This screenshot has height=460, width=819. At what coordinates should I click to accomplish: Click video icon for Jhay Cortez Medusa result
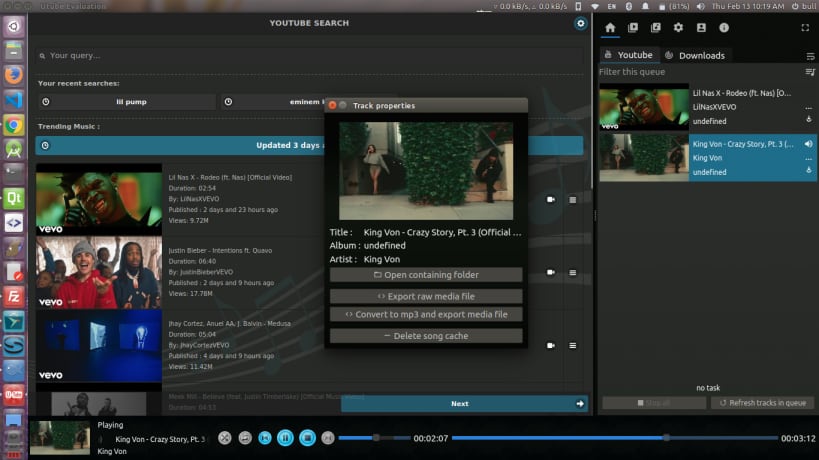tap(551, 346)
